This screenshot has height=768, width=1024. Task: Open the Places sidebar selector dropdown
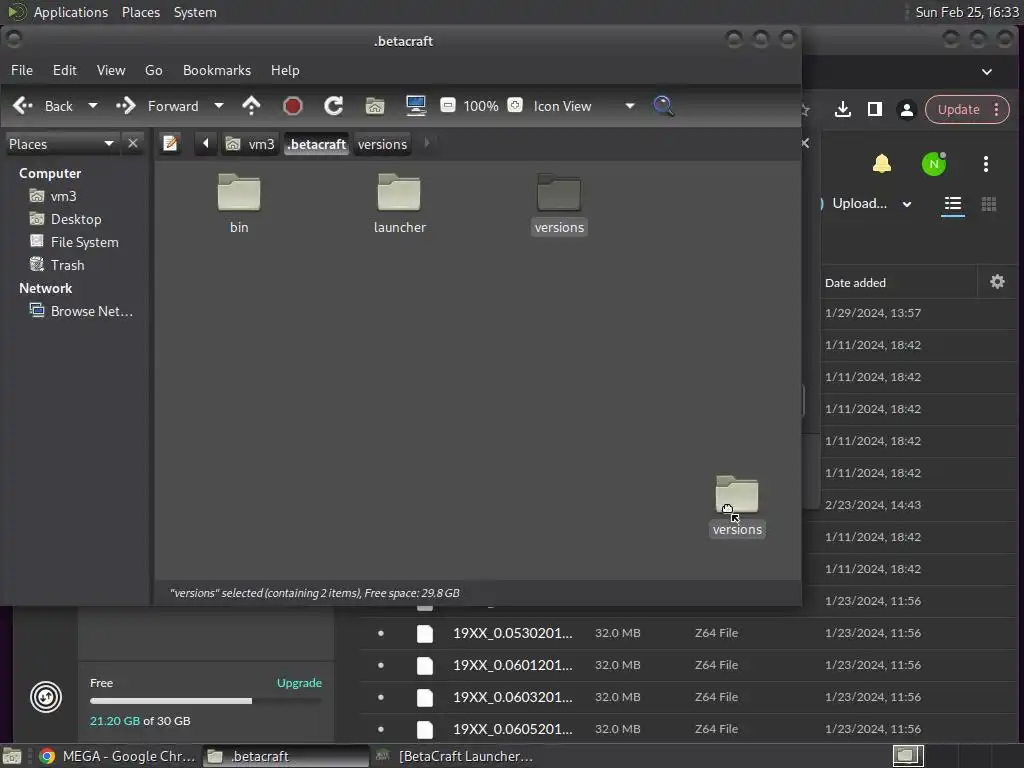(x=61, y=144)
